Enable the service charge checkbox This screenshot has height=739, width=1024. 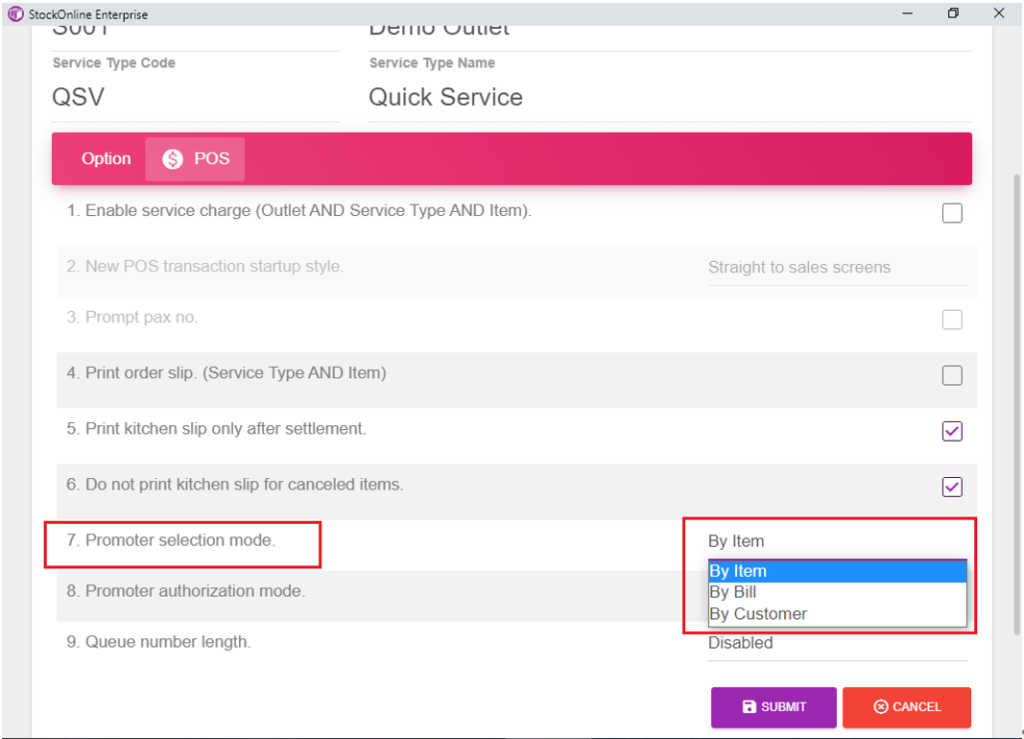pyautogui.click(x=952, y=213)
